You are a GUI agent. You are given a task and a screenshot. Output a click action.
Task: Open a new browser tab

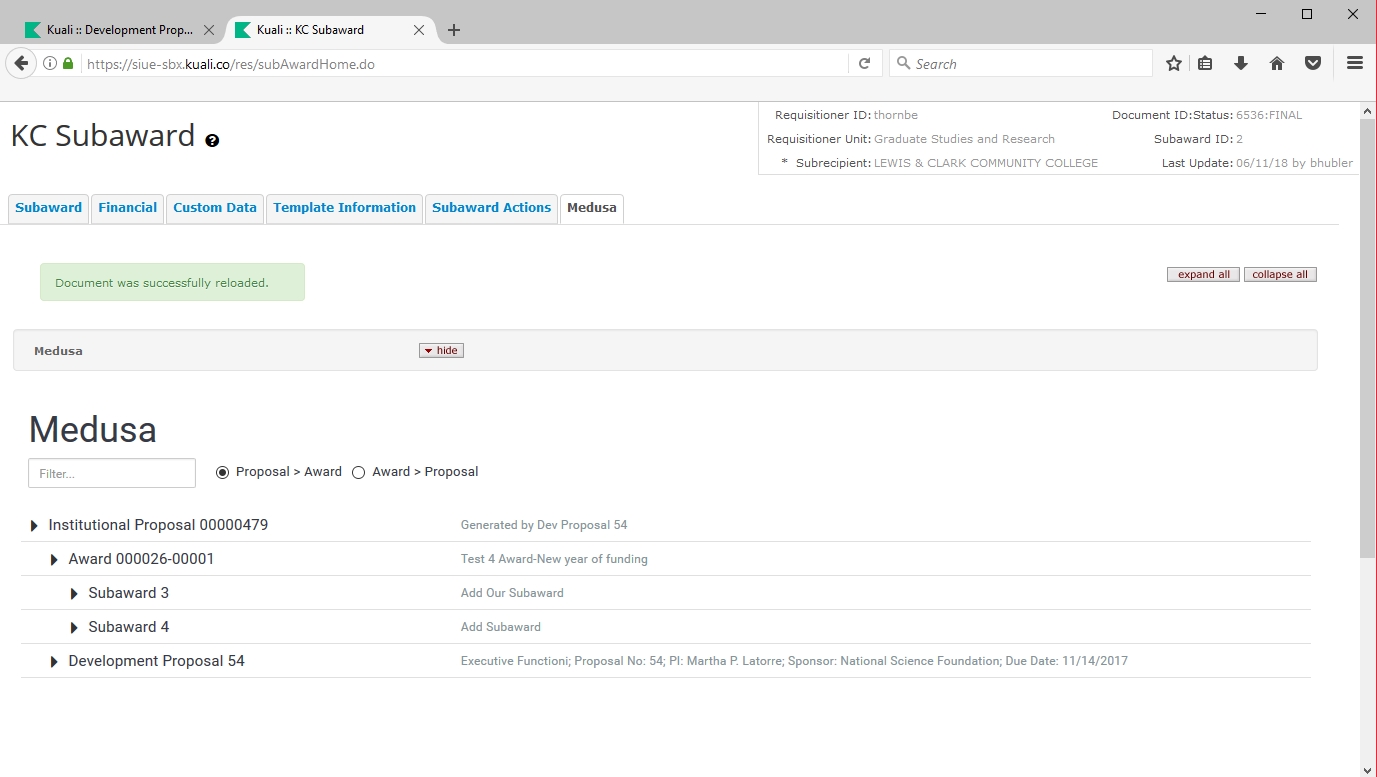pyautogui.click(x=454, y=30)
